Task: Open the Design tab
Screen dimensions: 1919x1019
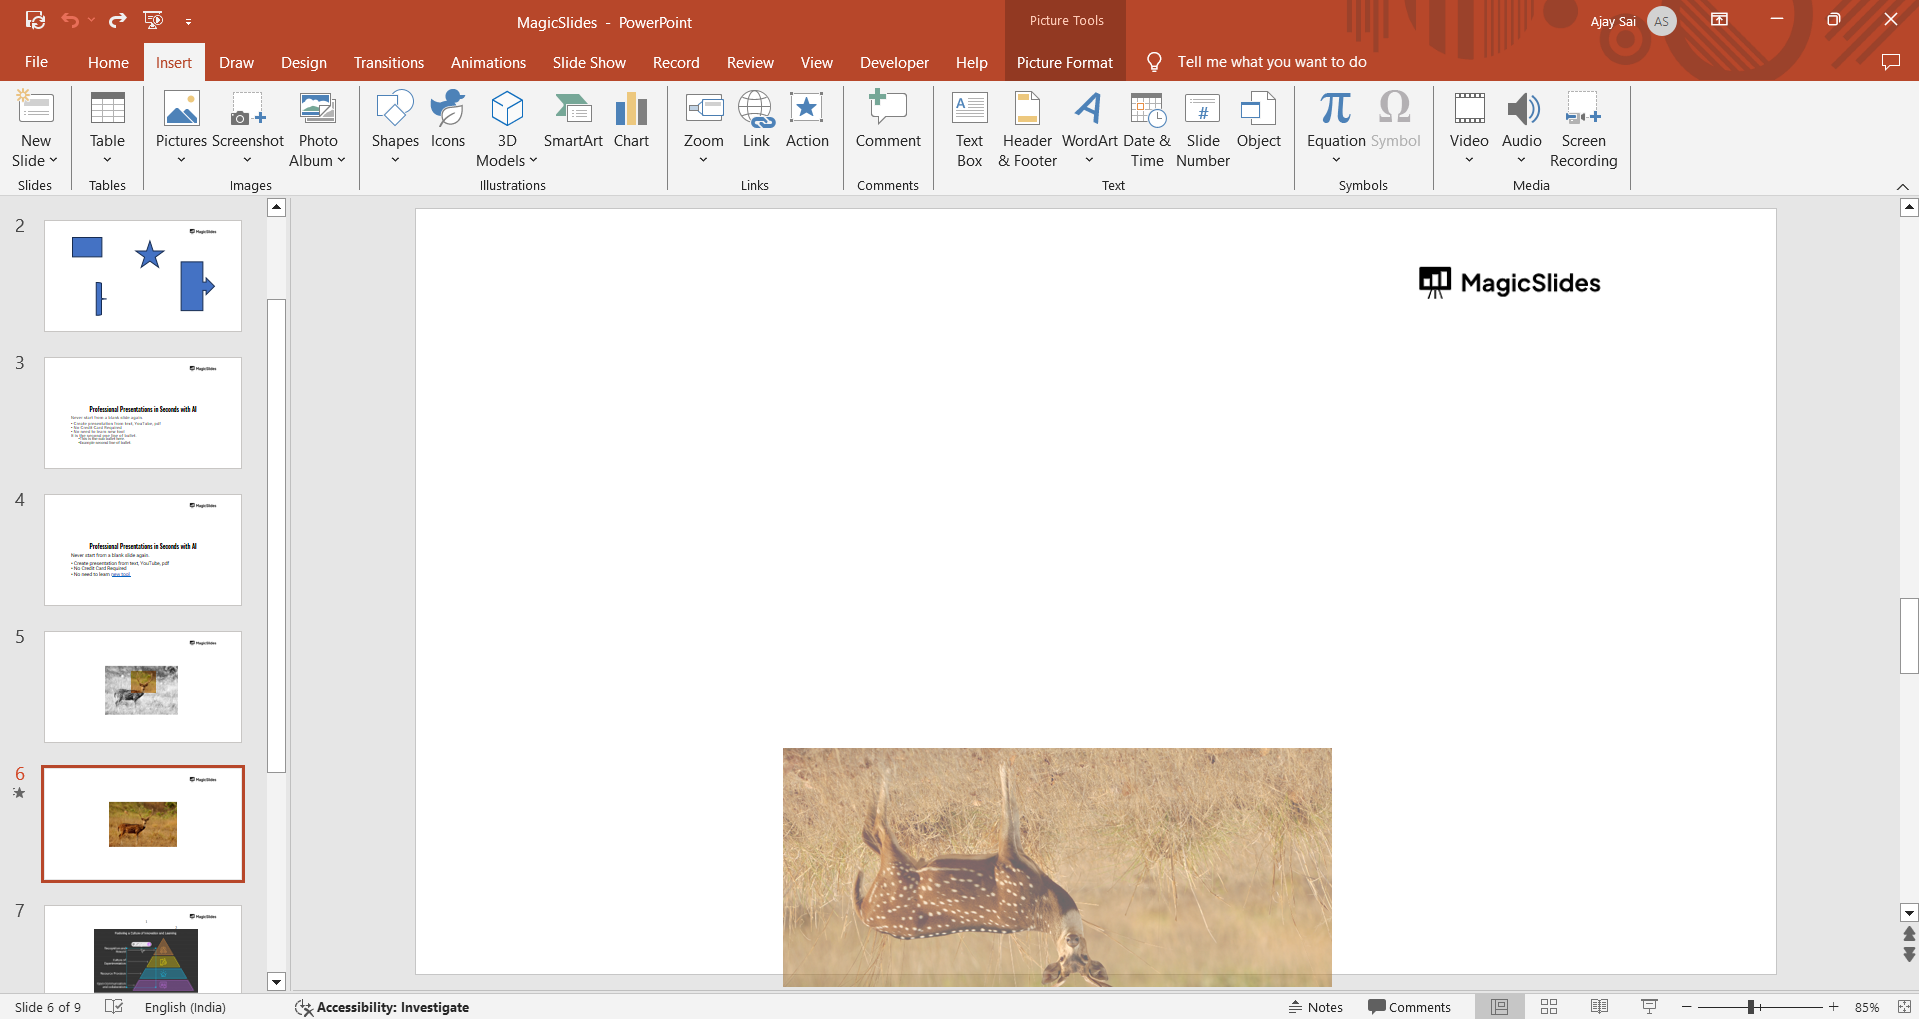Action: (303, 62)
